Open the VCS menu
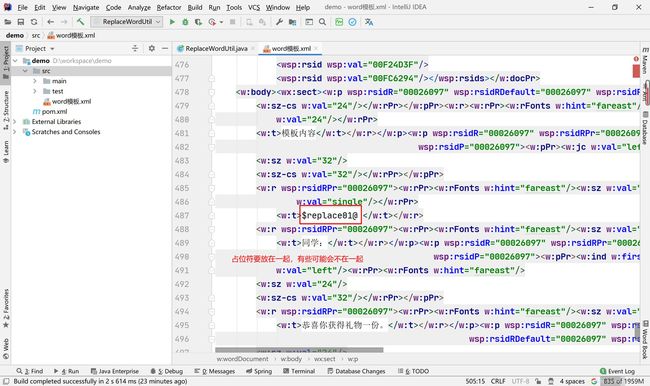650x386 pixels. 254,7
